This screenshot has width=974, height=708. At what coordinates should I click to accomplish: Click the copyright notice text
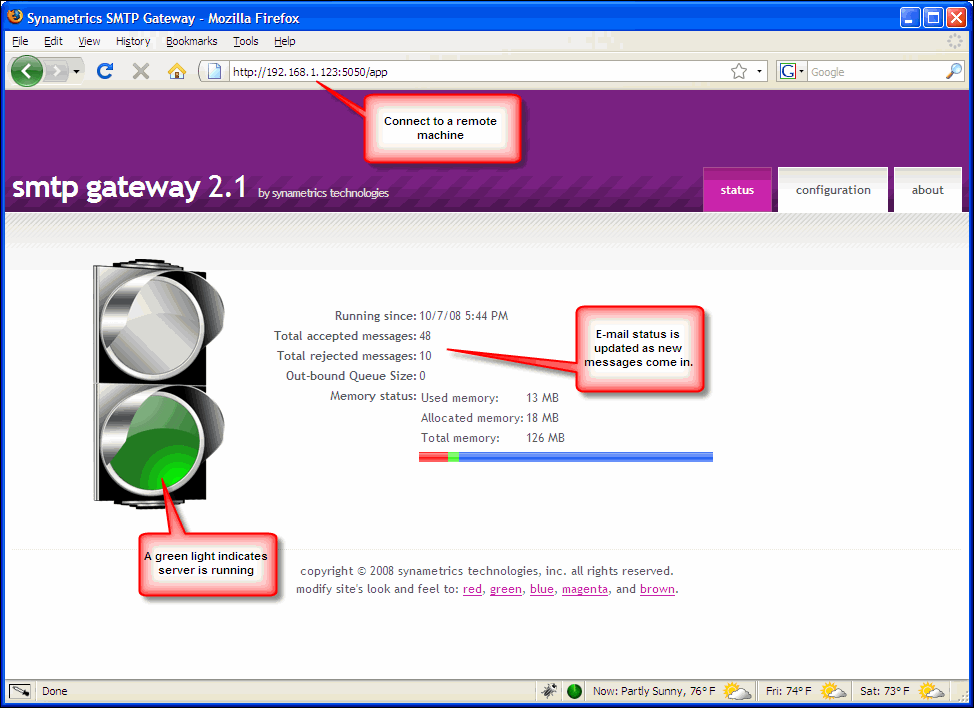point(487,571)
